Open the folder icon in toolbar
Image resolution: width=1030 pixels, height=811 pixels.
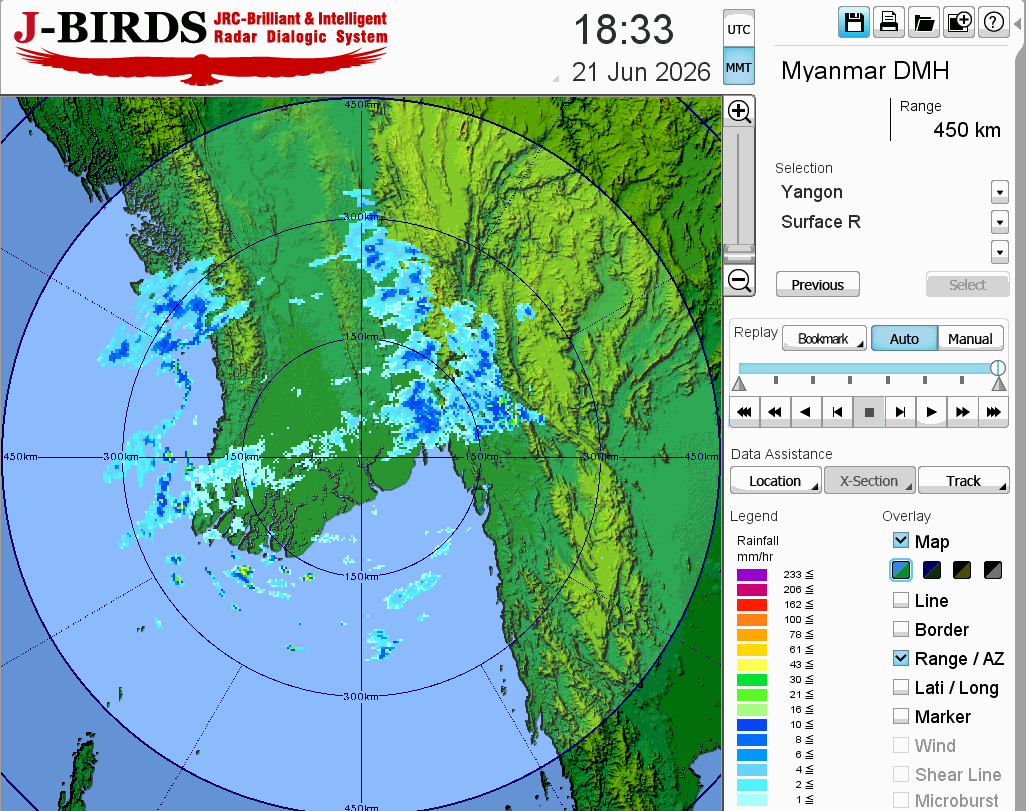click(x=924, y=22)
